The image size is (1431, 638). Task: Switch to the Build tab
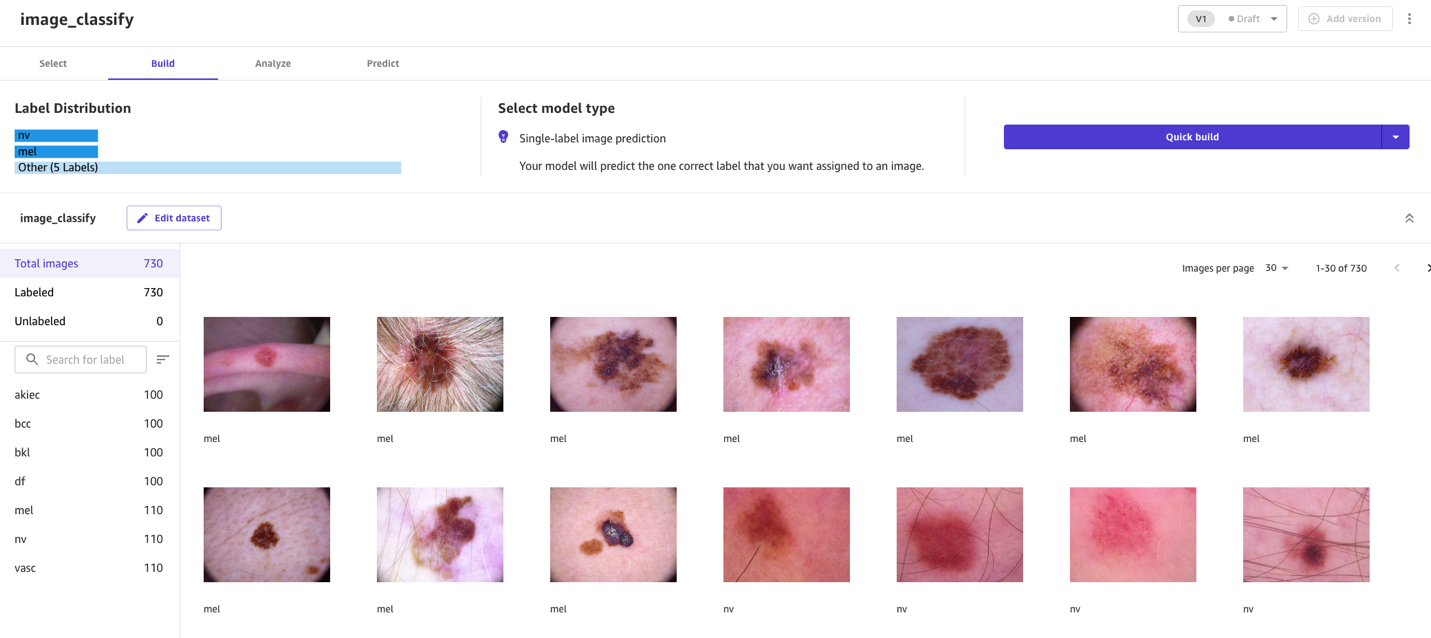coord(163,63)
